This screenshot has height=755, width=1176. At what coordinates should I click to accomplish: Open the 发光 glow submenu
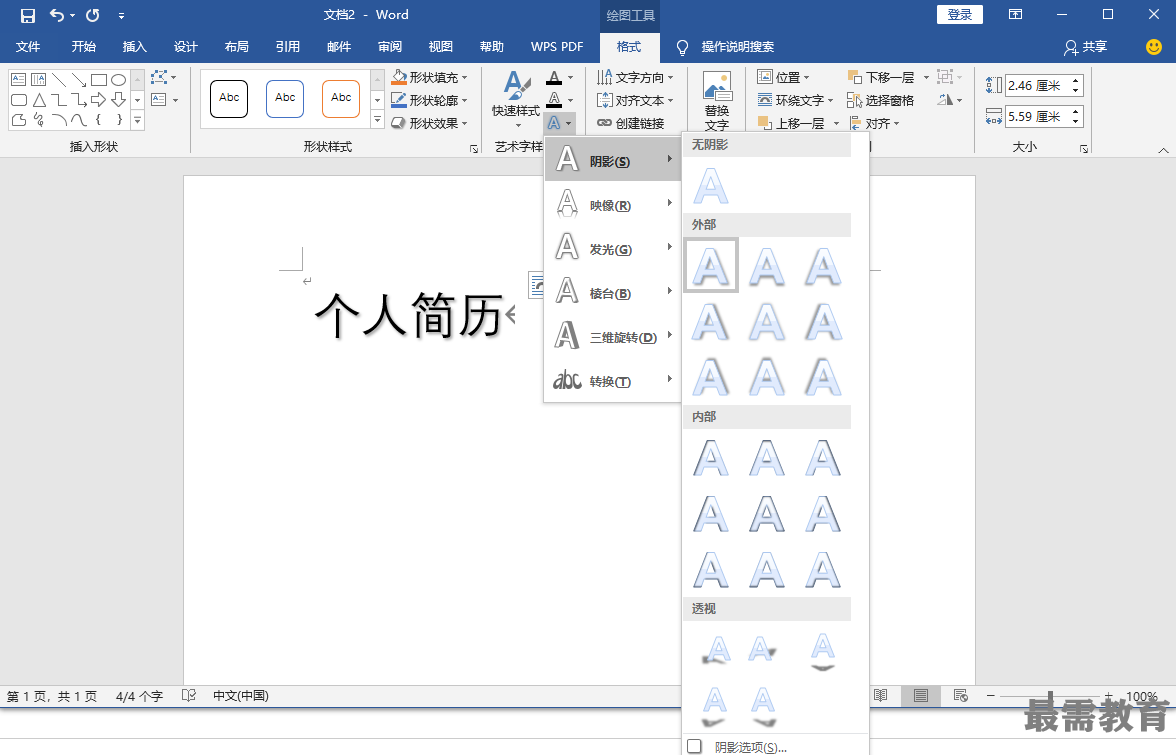coord(613,247)
